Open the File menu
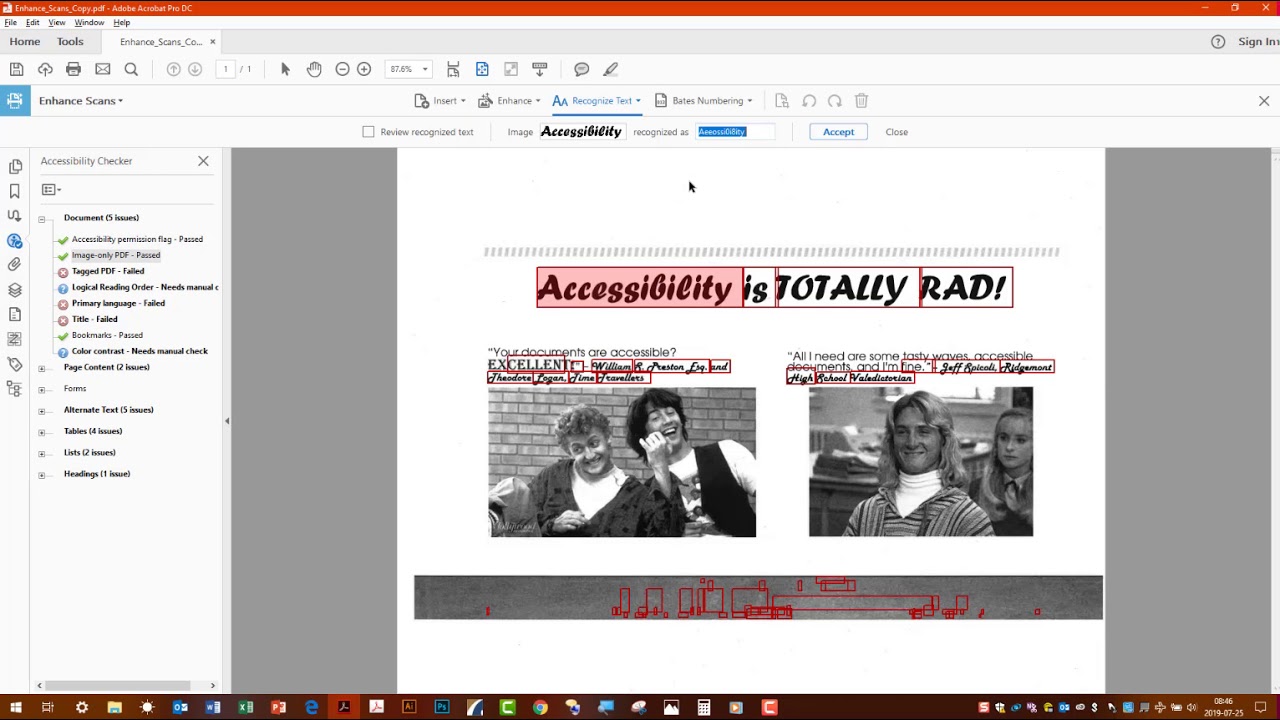This screenshot has width=1280, height=720. click(x=10, y=22)
